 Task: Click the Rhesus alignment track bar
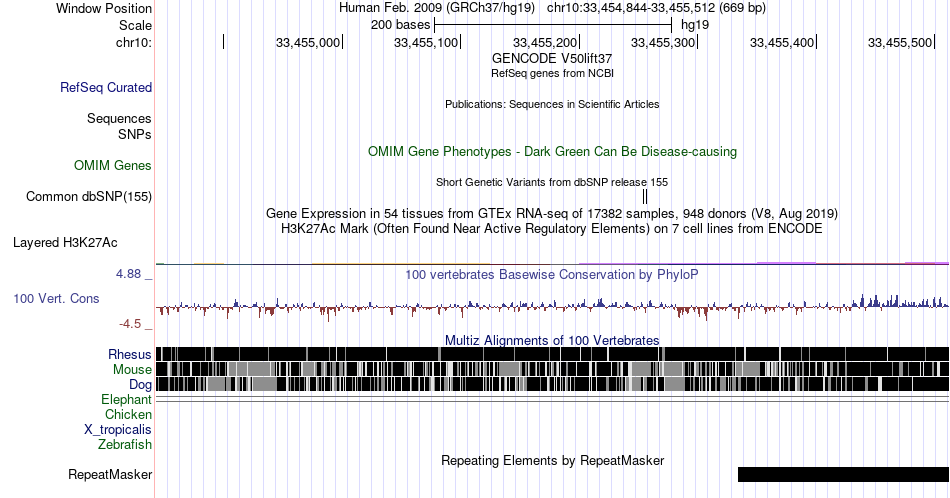pos(553,354)
